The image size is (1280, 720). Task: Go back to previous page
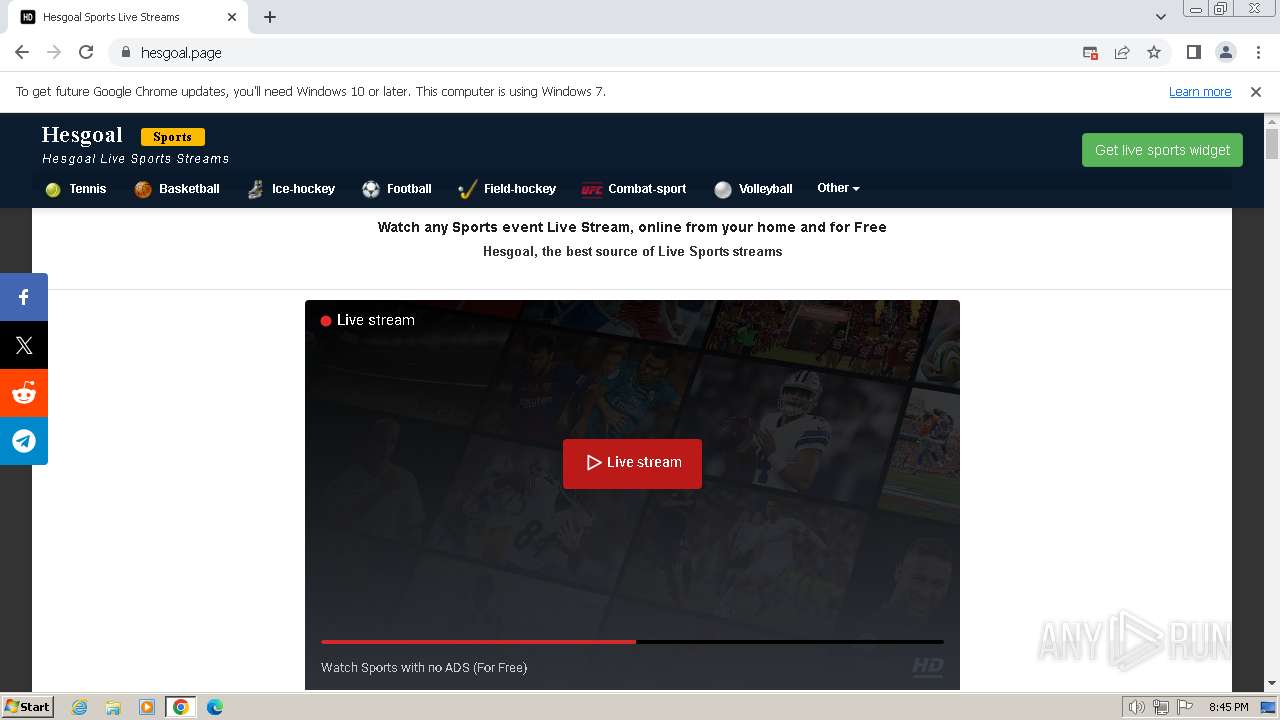coord(22,53)
